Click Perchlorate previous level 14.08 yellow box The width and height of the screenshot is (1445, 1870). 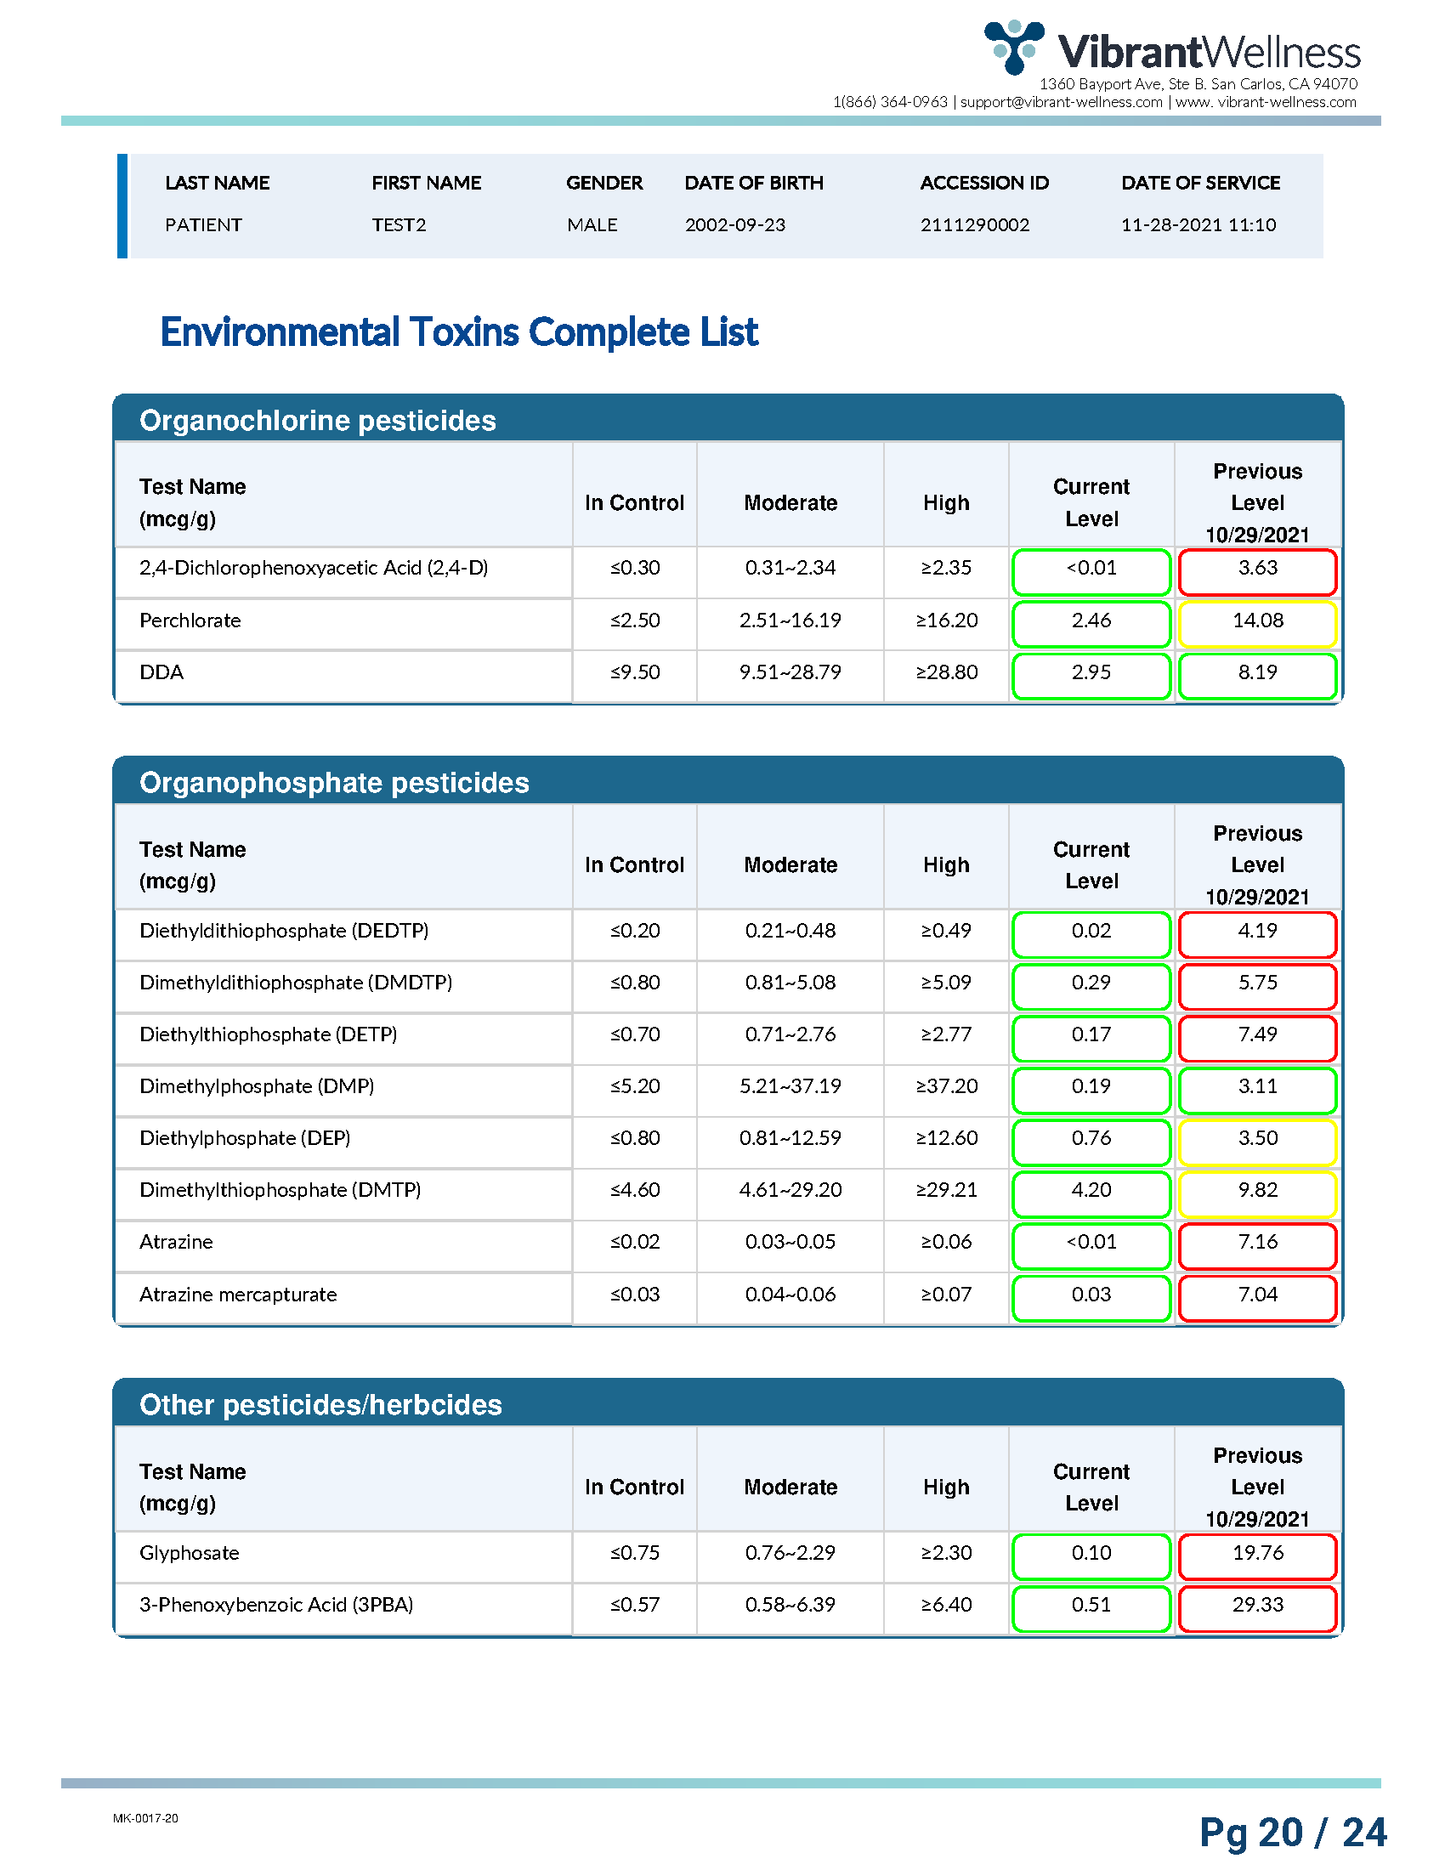coord(1258,624)
